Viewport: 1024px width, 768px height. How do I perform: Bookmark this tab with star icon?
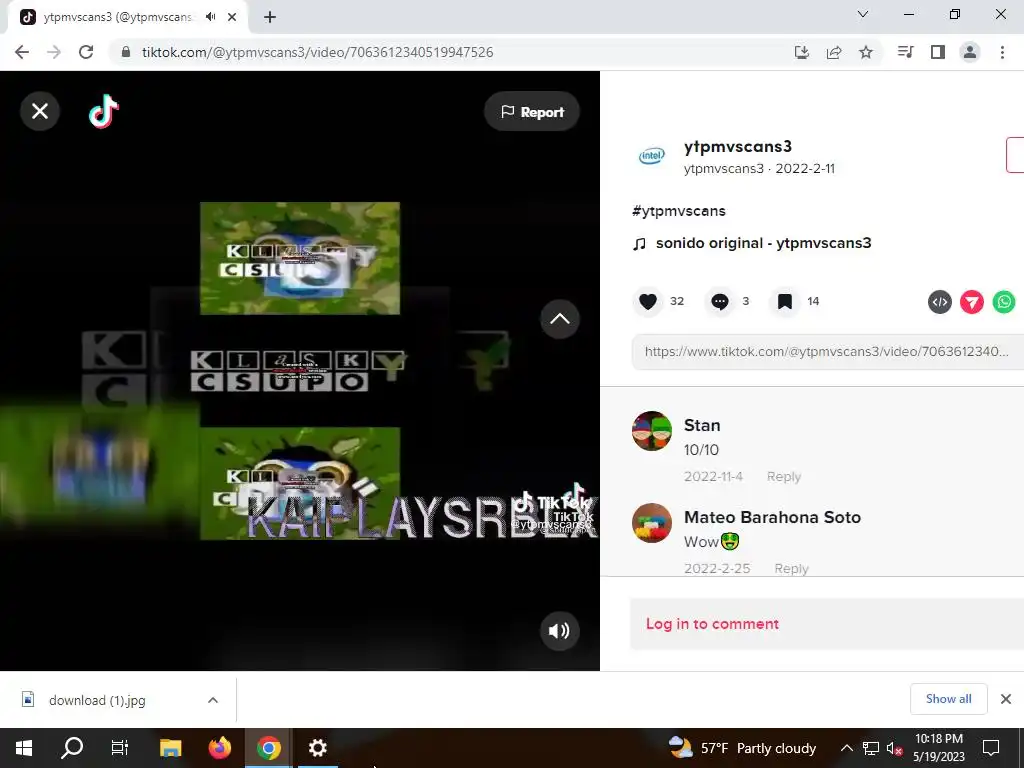click(866, 52)
